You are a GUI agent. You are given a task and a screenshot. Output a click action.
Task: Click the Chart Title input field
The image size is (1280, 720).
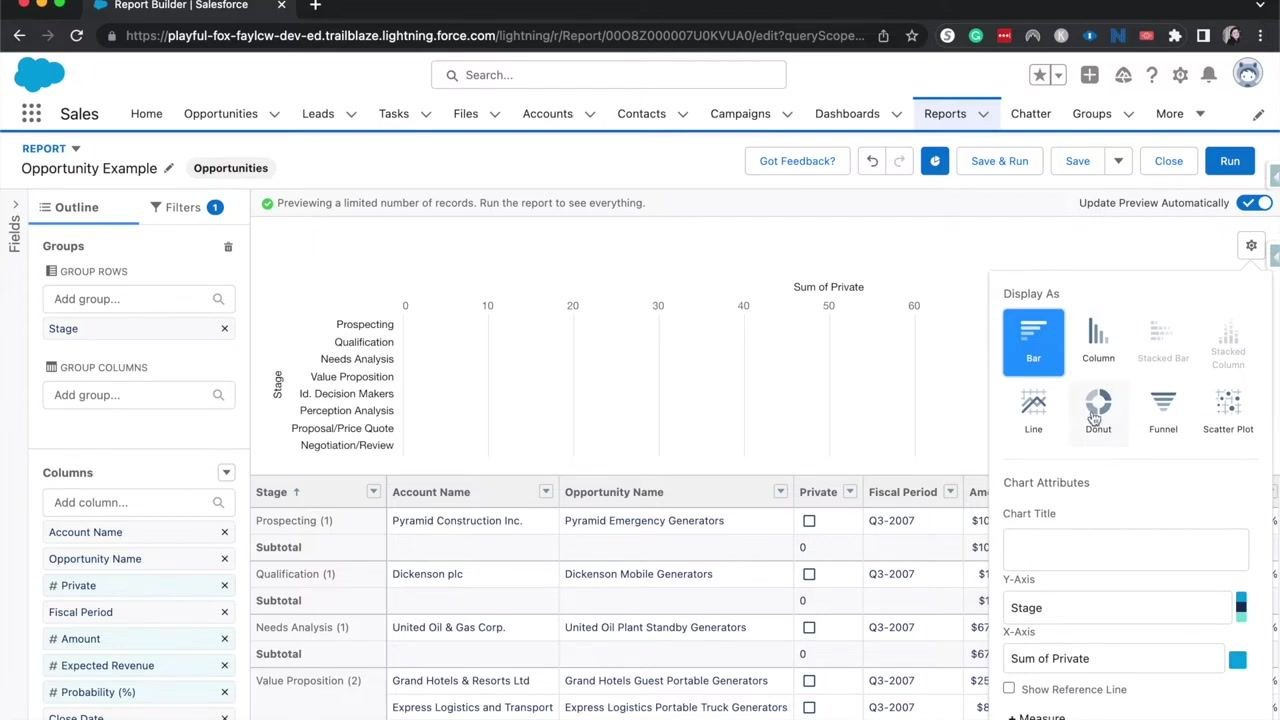(x=1126, y=548)
